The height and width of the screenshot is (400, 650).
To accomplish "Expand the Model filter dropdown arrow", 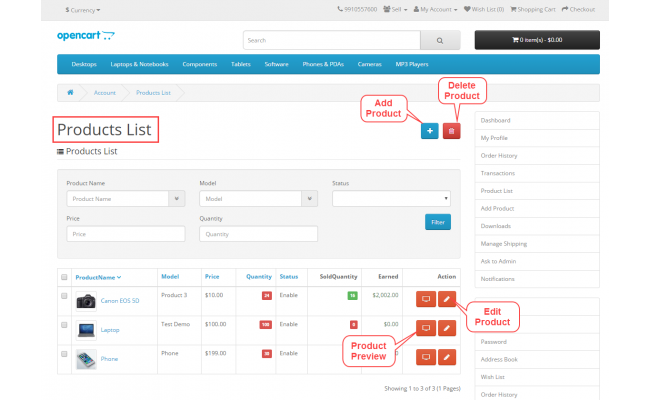I will pos(309,199).
